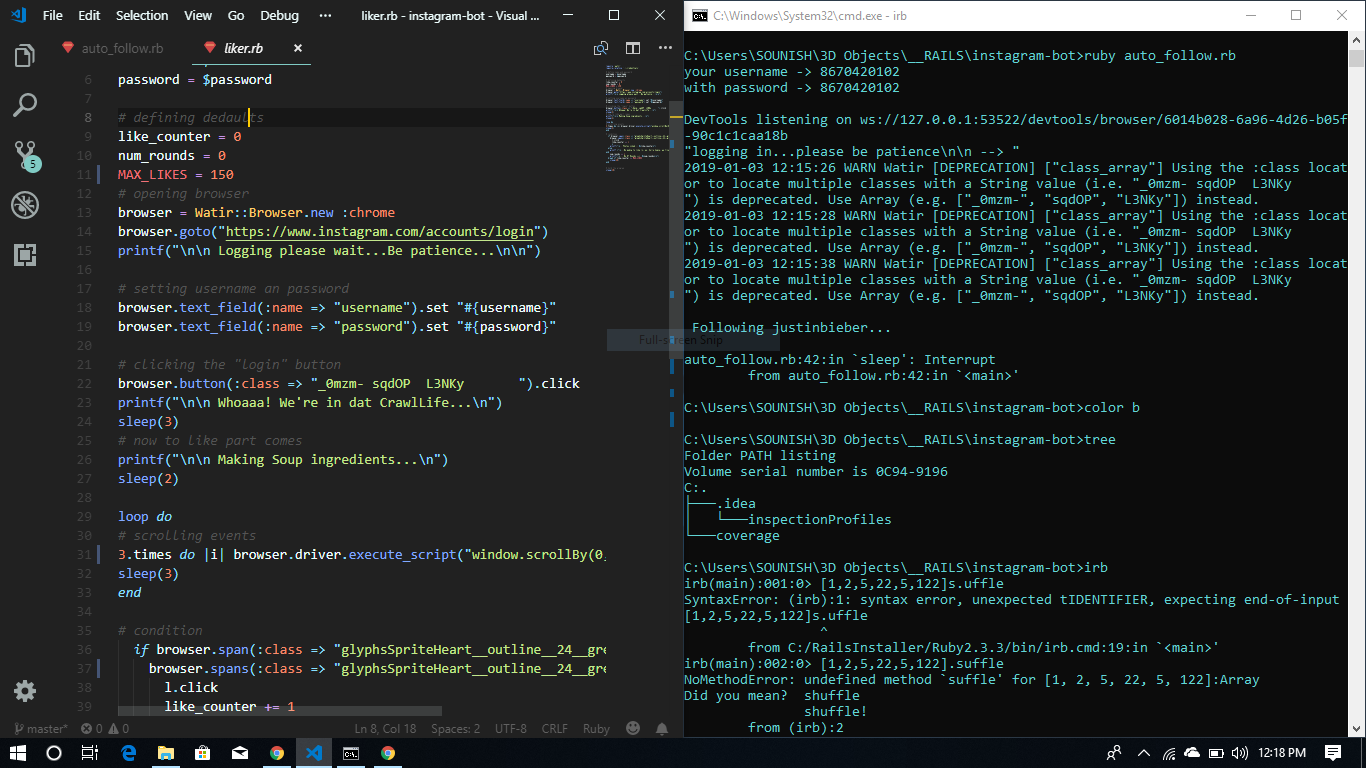The height and width of the screenshot is (768, 1366).
Task: Change indentation via Spaces: 2
Action: tap(455, 729)
